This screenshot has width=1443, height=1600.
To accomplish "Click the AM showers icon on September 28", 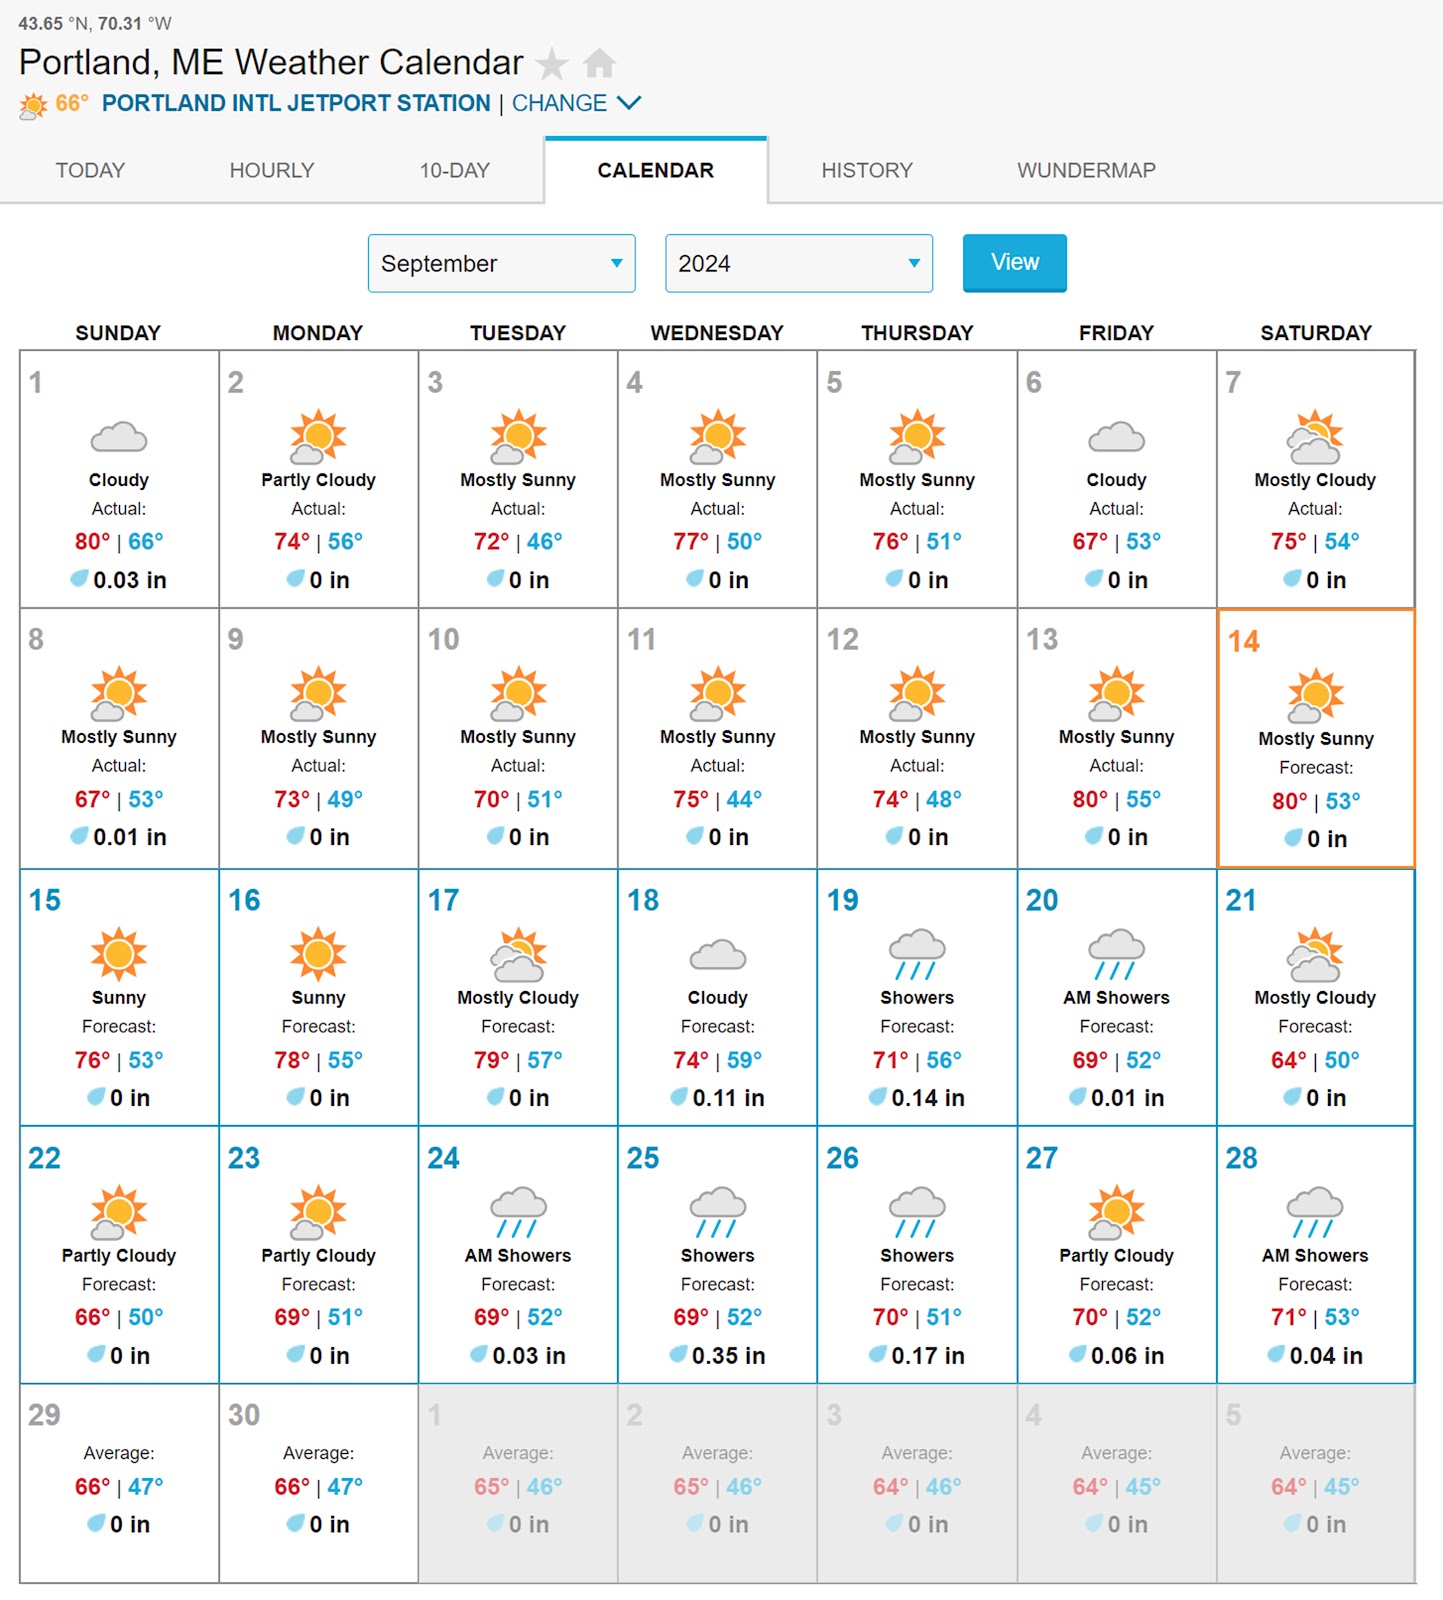I will (1315, 1213).
